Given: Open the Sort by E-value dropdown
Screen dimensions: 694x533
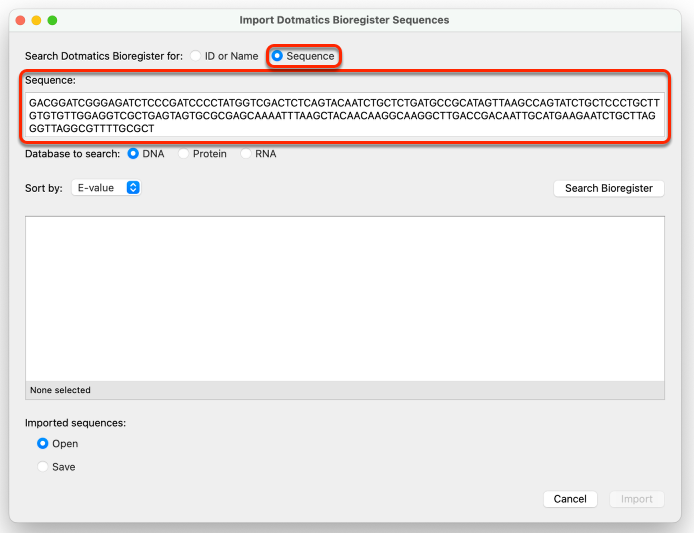Looking at the screenshot, I should click(106, 188).
